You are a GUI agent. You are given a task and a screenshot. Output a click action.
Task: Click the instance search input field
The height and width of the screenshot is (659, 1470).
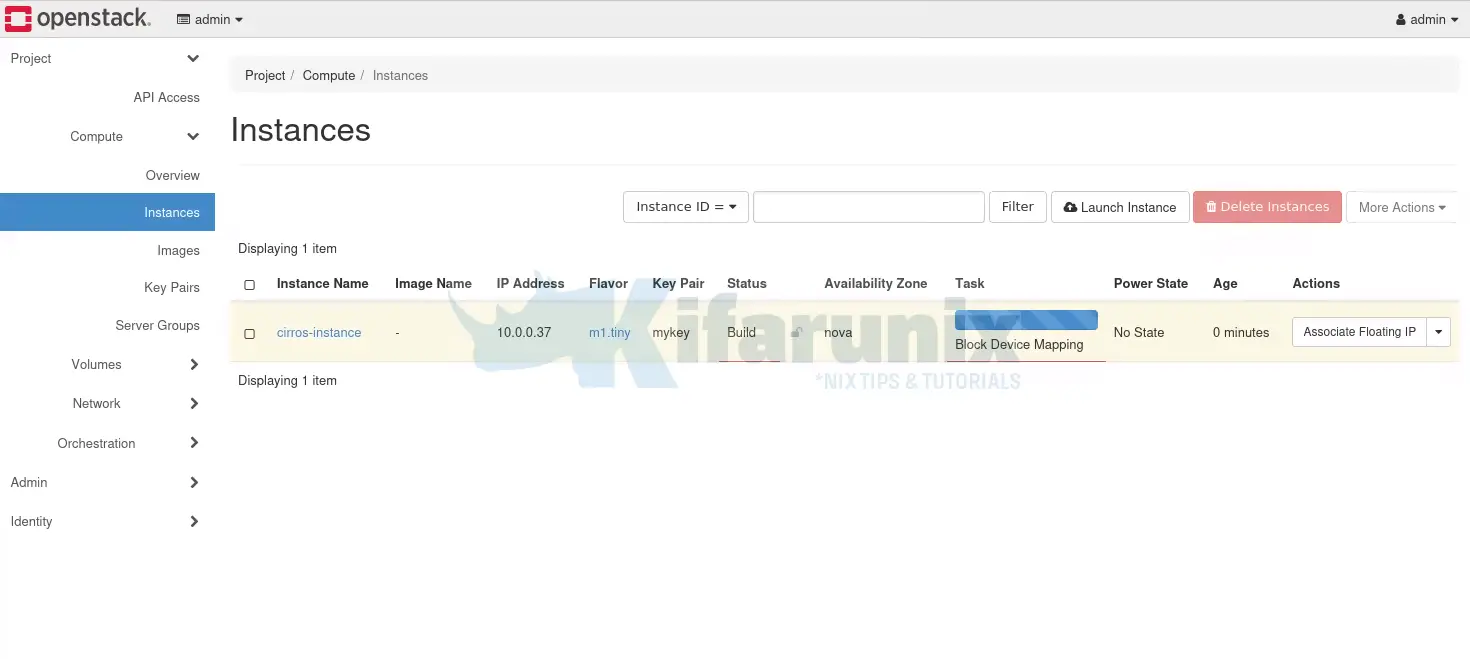[x=868, y=207]
